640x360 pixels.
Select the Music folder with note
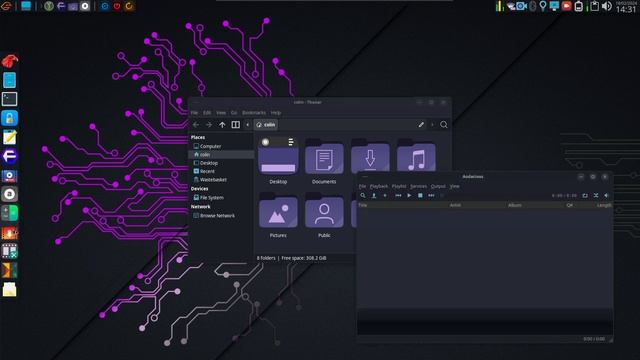click(x=416, y=155)
